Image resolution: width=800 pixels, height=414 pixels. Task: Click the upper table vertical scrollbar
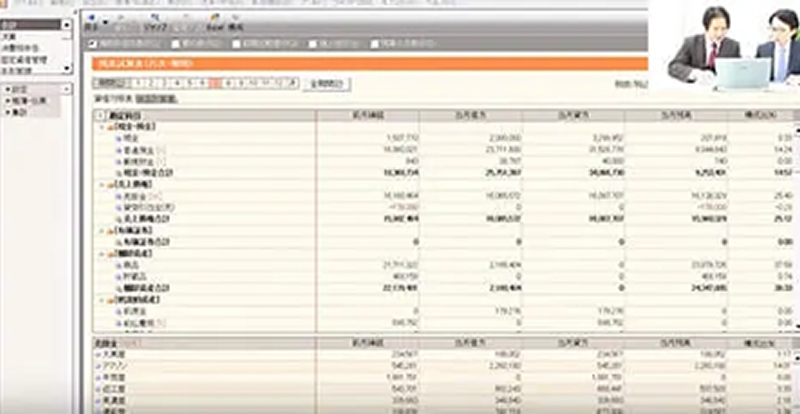tap(794, 220)
